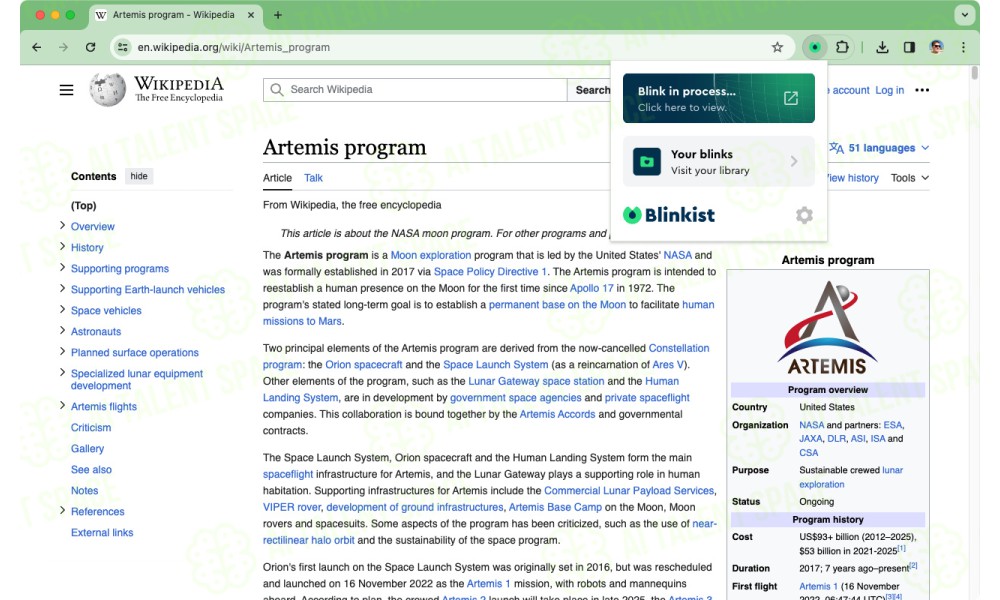Viewport: 1000px width, 600px height.
Task: Open Wikipedia personal tools ellipsis menu
Action: (922, 90)
